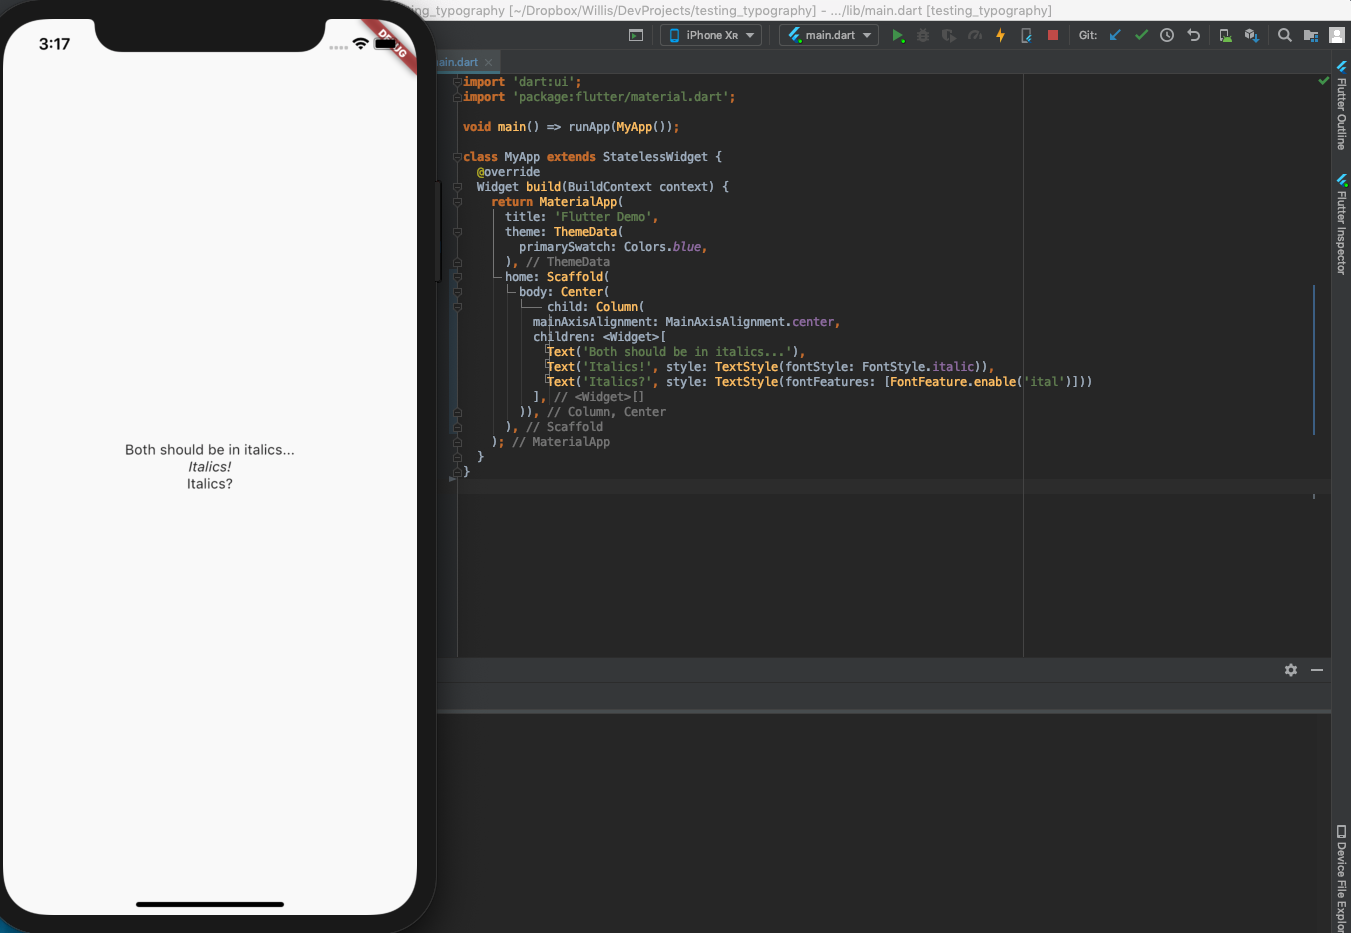Close the main.dart tab via its x
Screen dimensions: 1351x933
tap(488, 61)
